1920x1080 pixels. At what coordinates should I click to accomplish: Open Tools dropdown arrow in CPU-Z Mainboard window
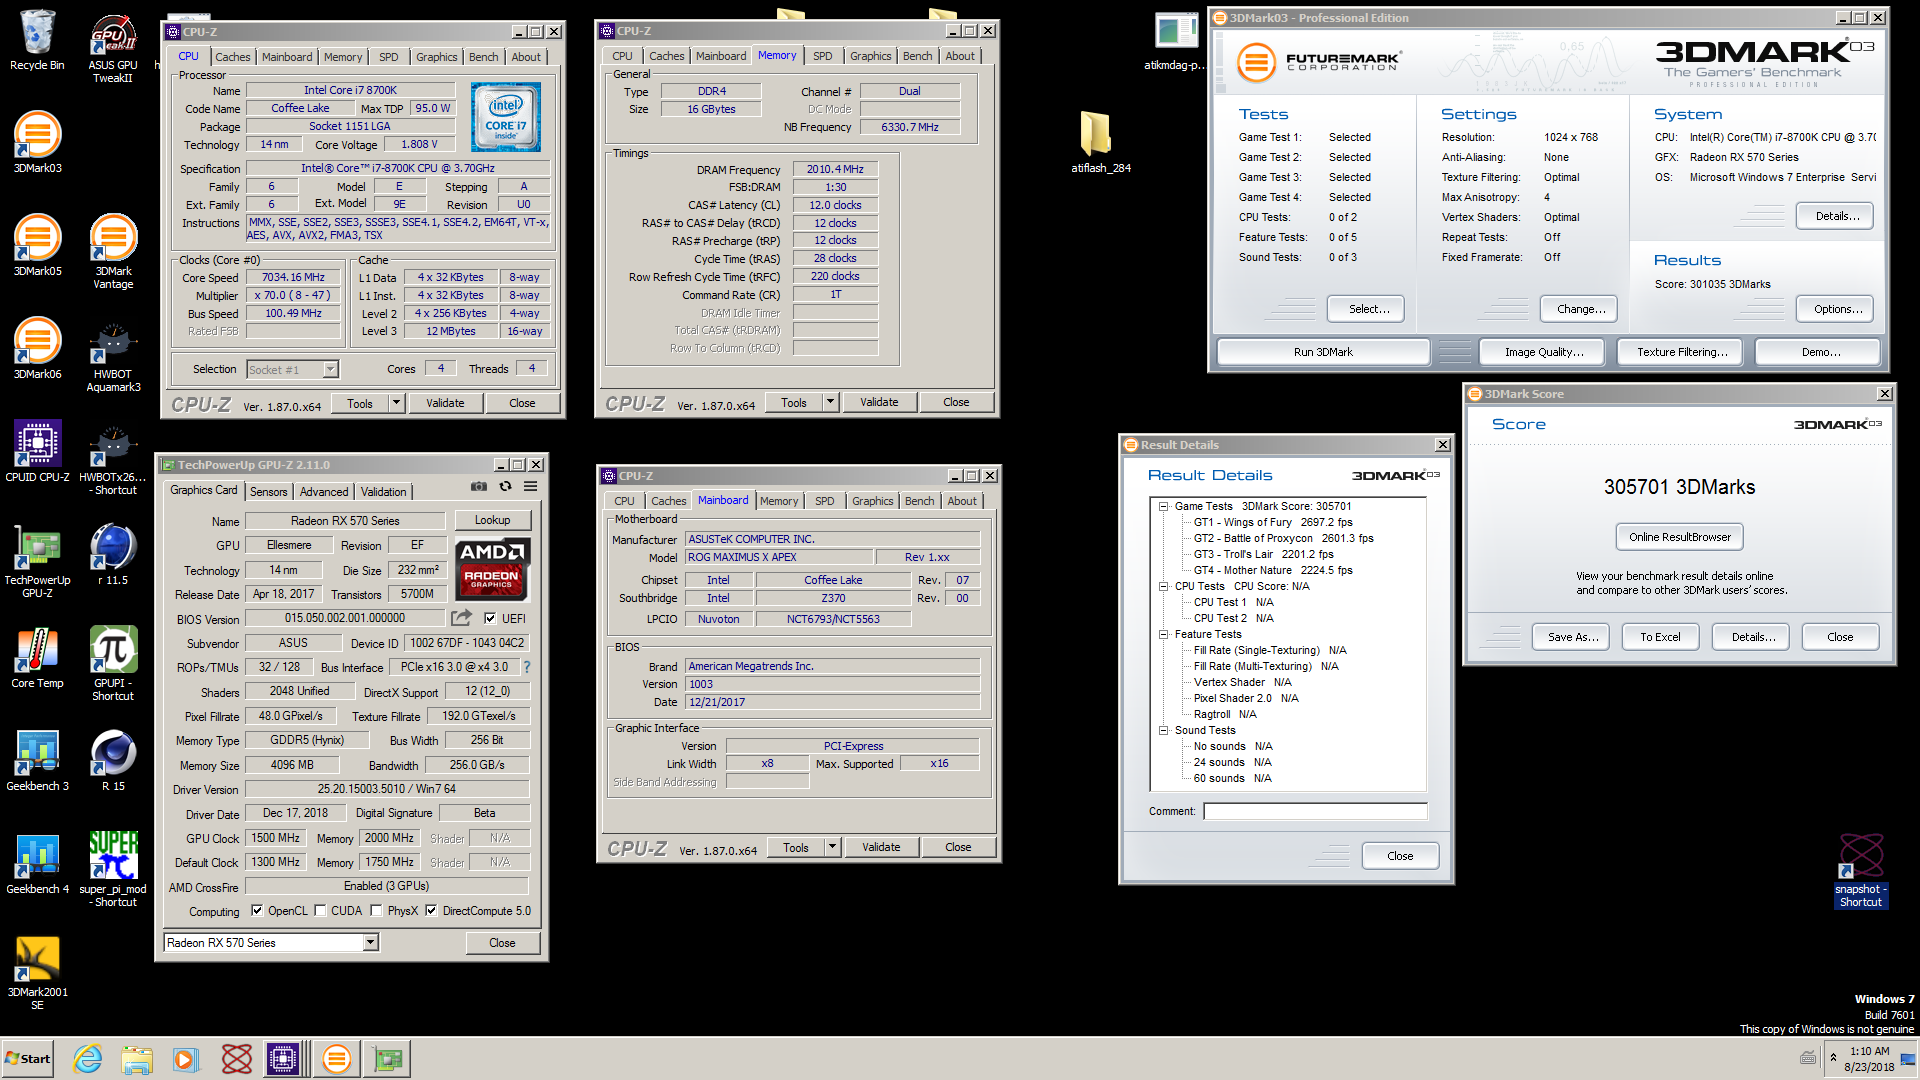point(832,847)
